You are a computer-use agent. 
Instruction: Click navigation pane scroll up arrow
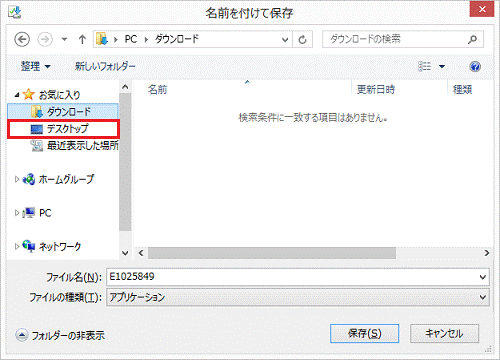[125, 87]
